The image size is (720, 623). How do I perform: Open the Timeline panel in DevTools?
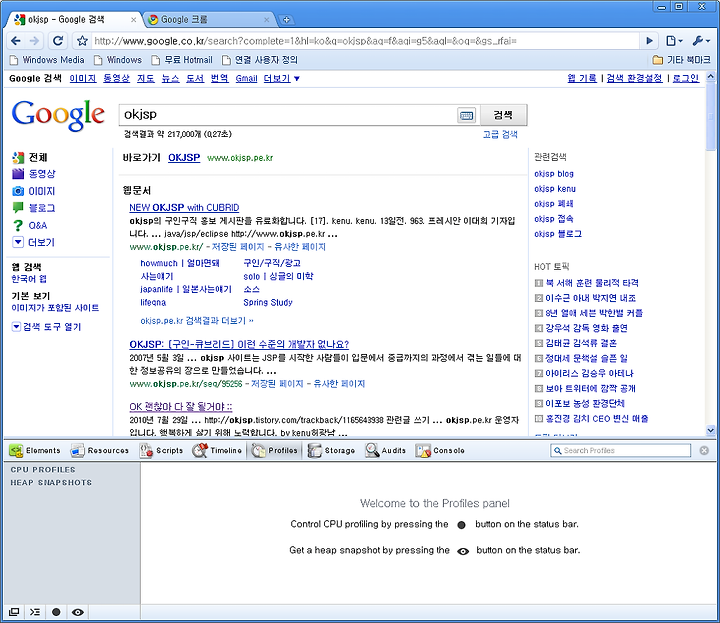(217, 450)
